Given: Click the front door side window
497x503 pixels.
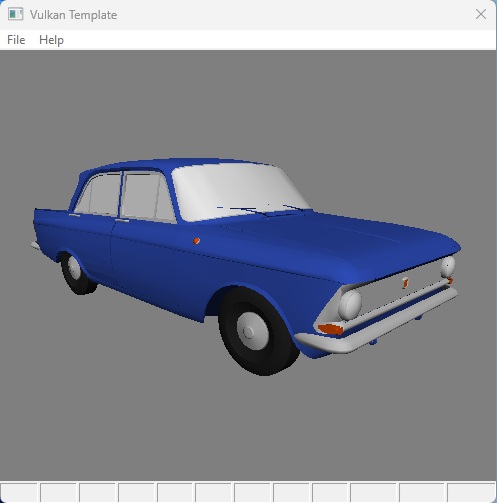Looking at the screenshot, I should tap(146, 197).
